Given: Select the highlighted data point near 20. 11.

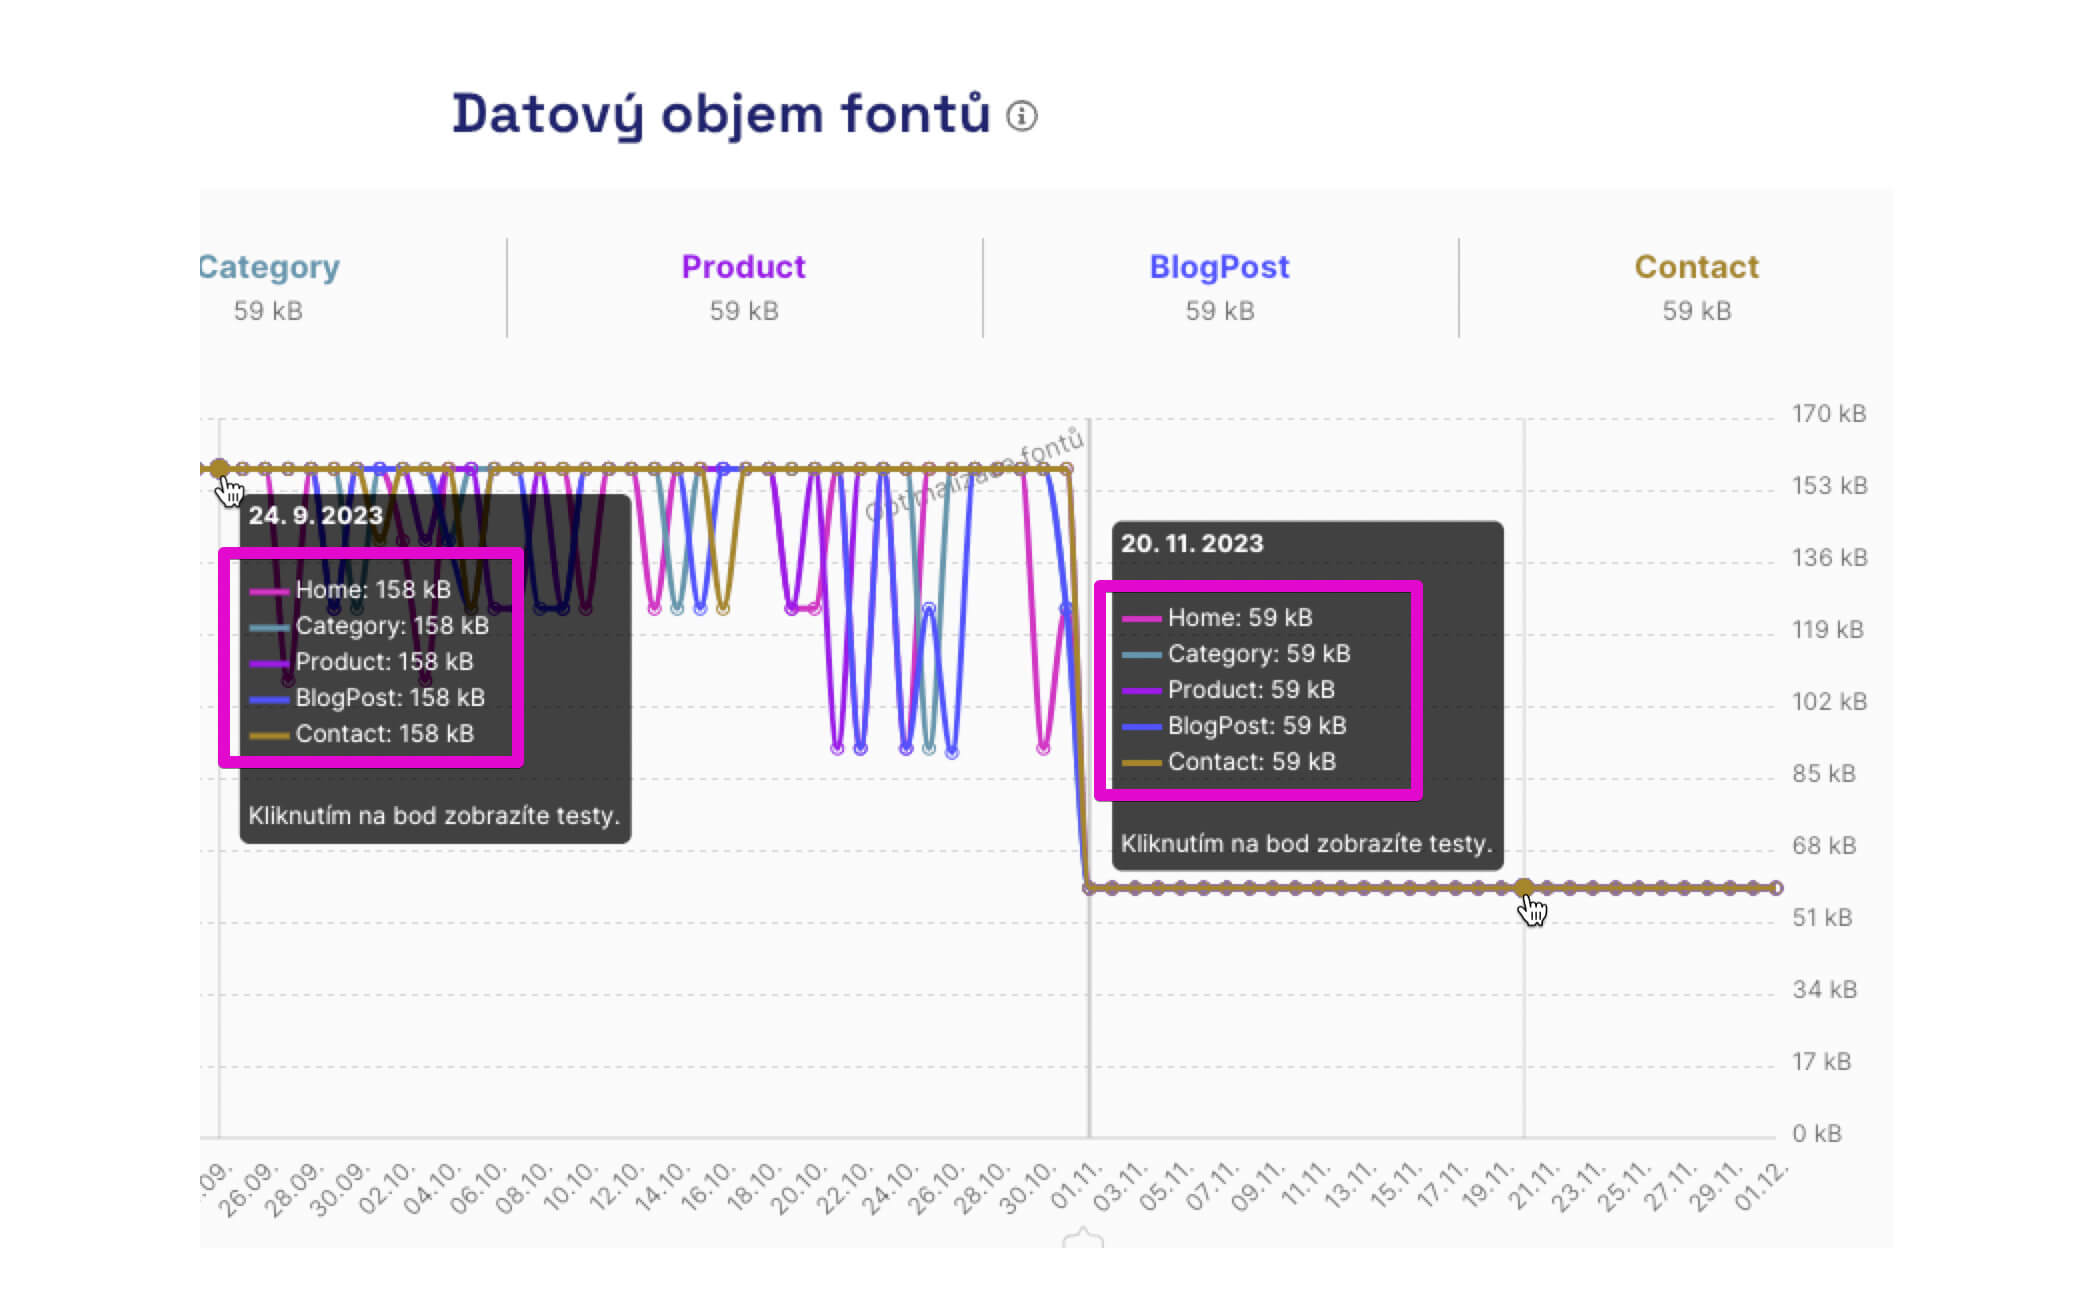Looking at the screenshot, I should (1526, 886).
